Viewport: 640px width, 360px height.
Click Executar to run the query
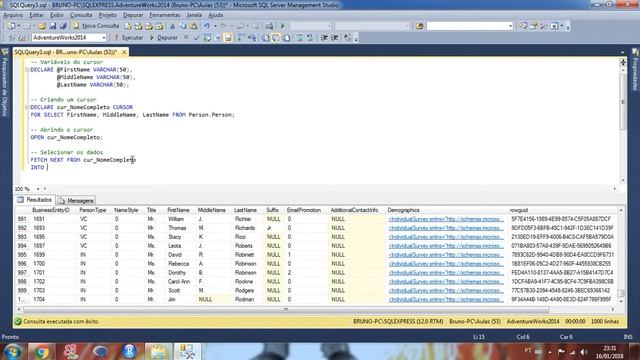129,38
